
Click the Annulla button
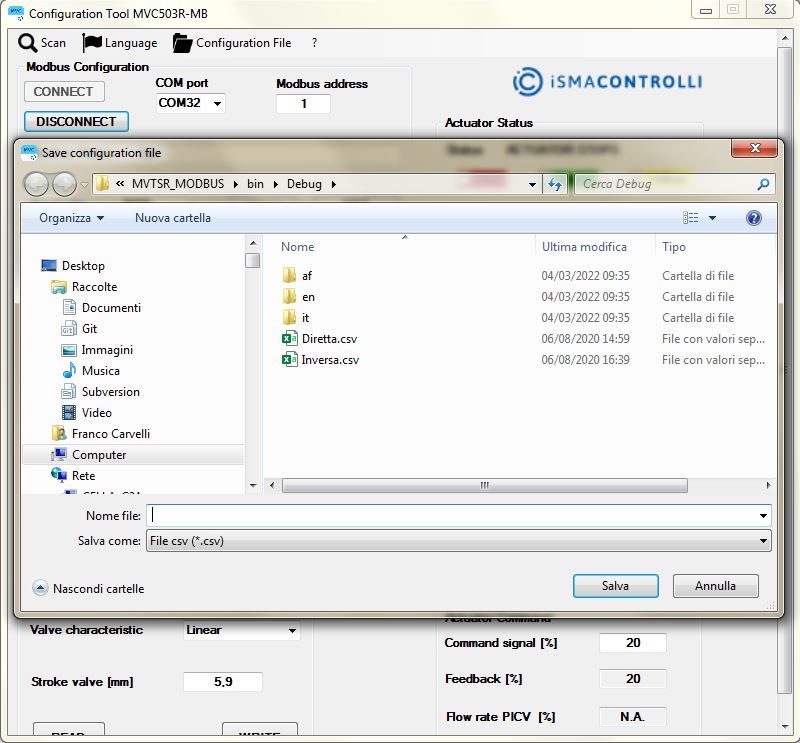point(715,586)
